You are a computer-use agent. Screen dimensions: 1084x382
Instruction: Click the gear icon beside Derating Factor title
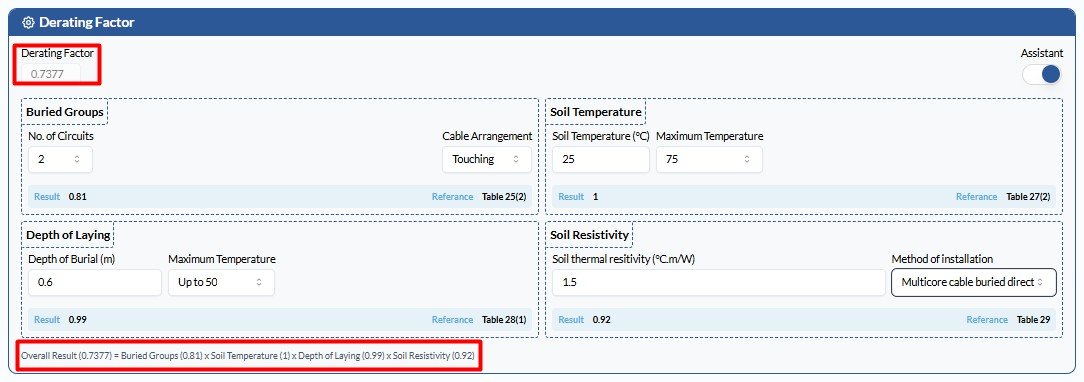(28, 23)
